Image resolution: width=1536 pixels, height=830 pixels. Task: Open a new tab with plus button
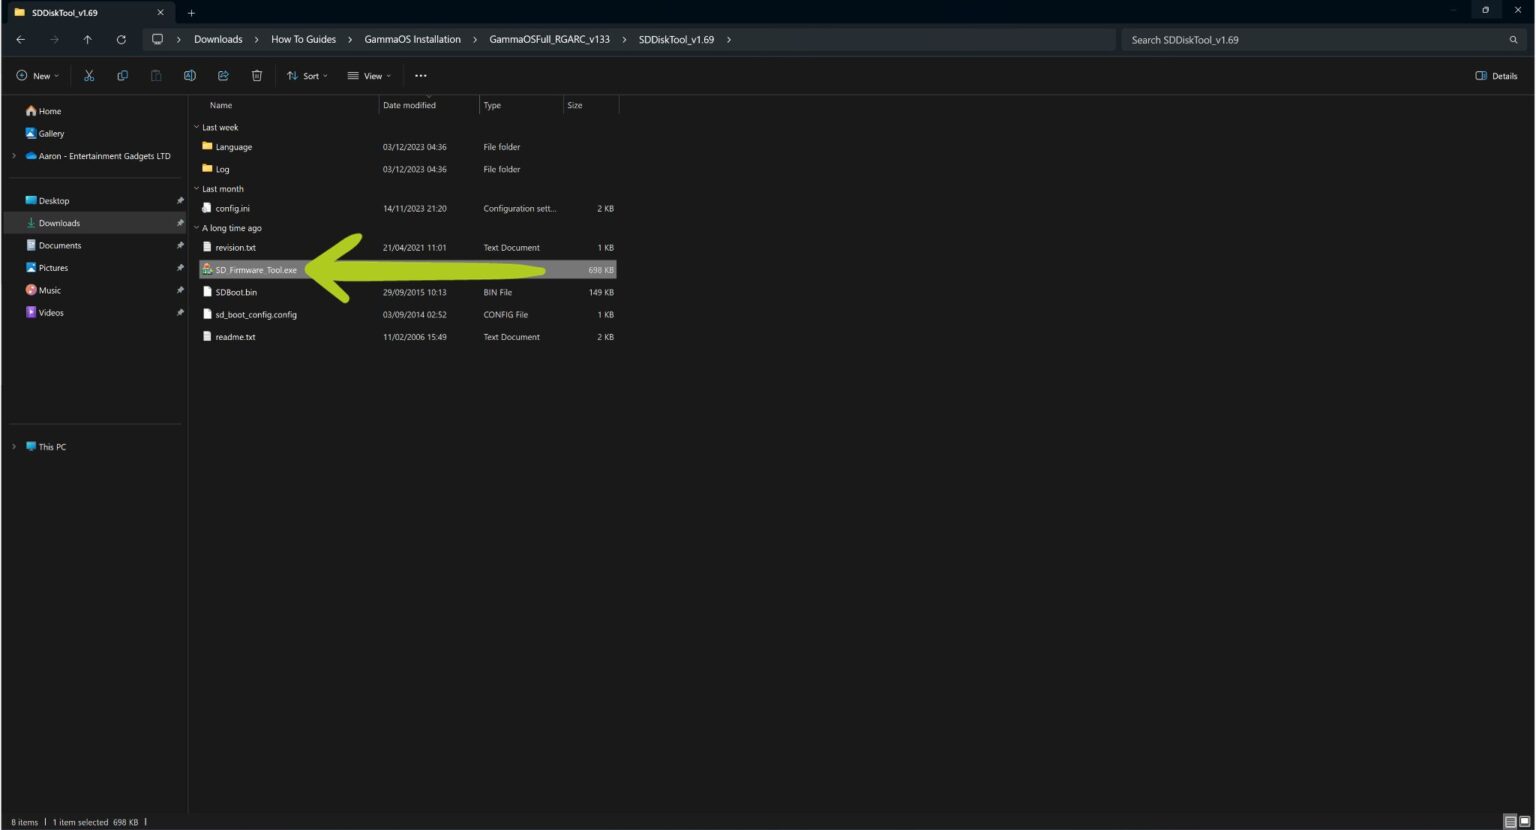tap(191, 13)
